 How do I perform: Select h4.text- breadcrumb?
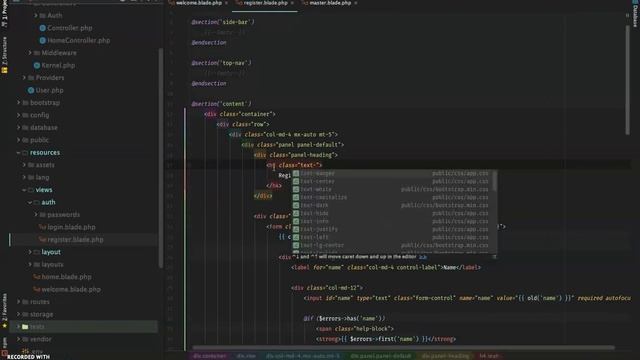pyautogui.click(x=489, y=356)
